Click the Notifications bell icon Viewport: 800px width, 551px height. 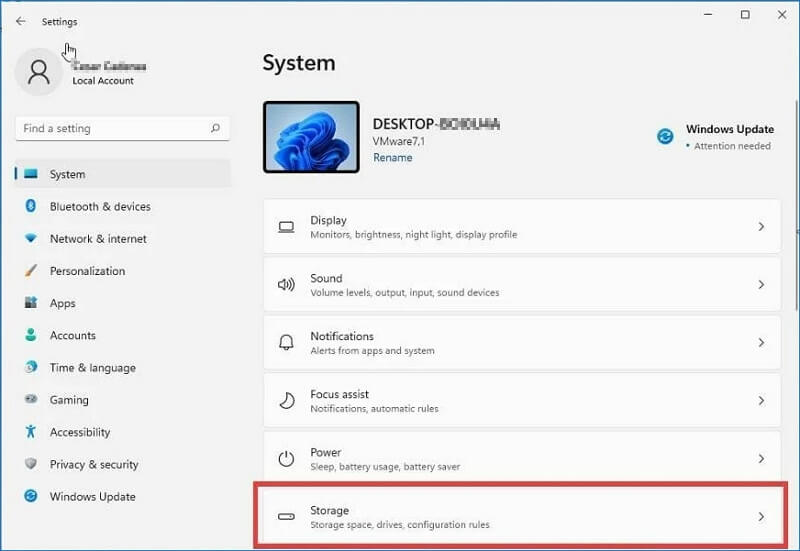coord(286,342)
